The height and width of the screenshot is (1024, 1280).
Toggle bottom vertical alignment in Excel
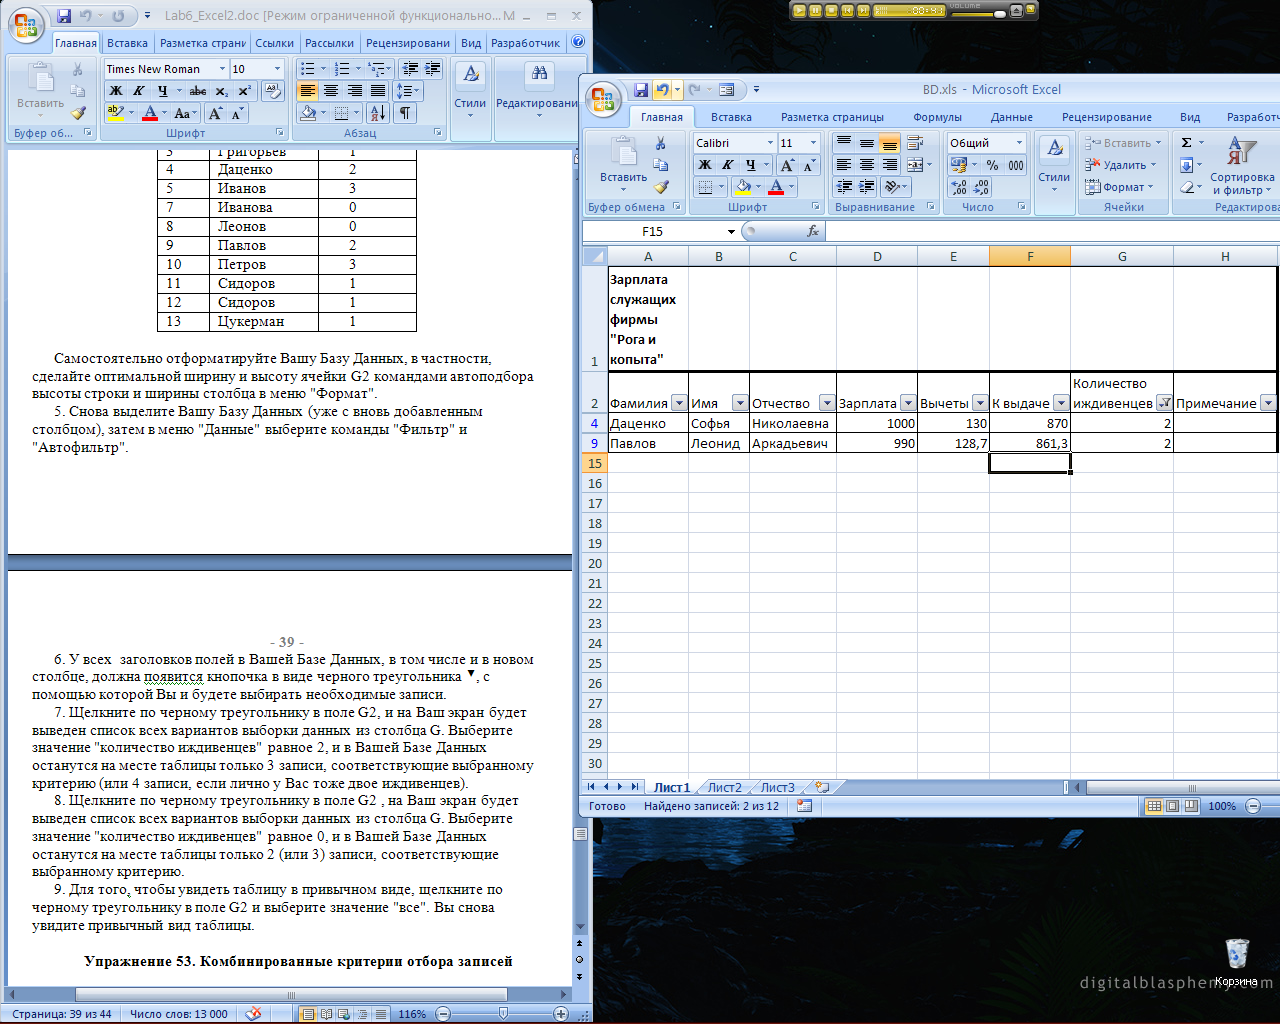pos(890,143)
